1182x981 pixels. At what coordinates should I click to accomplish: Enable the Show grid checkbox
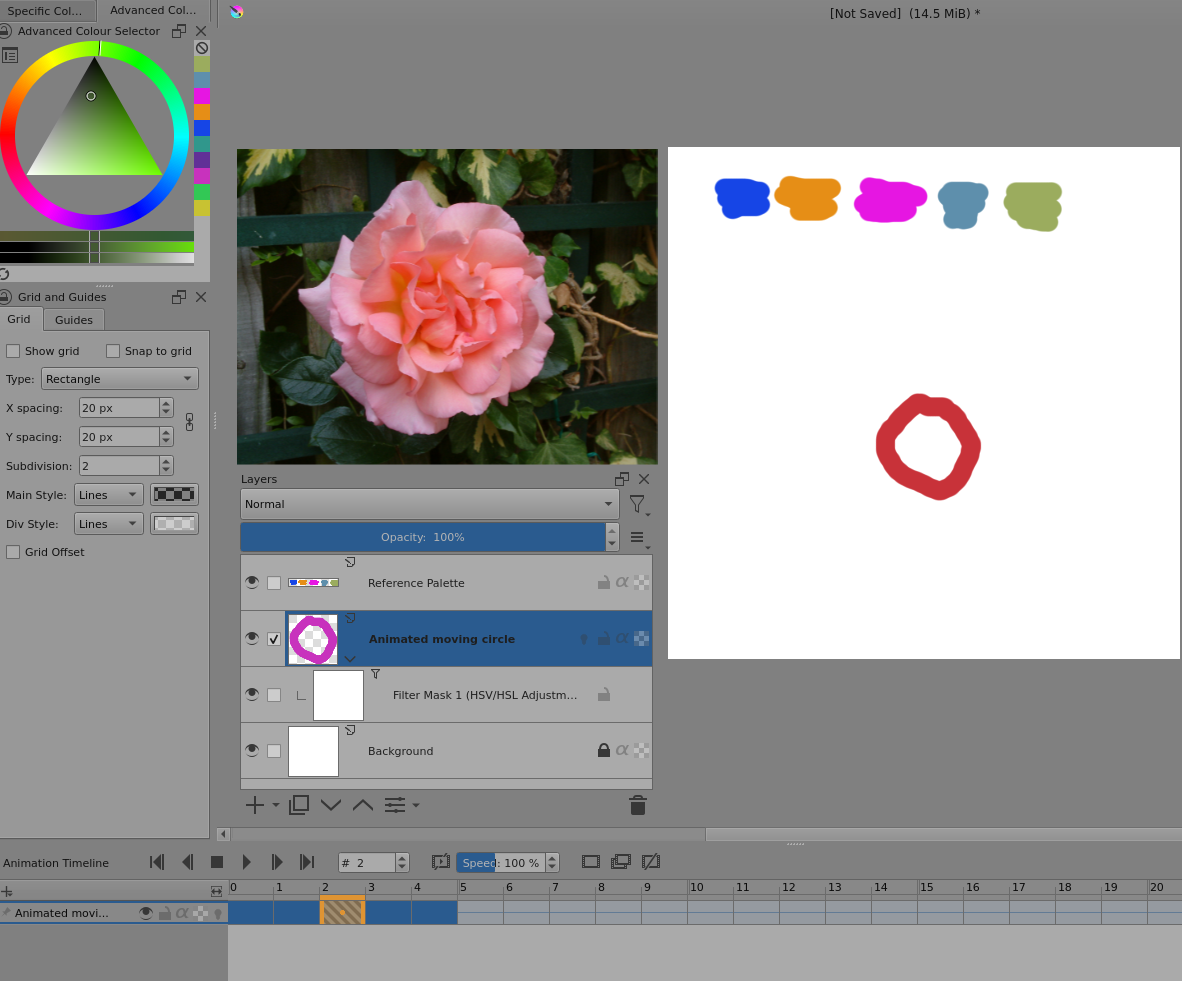(13, 351)
